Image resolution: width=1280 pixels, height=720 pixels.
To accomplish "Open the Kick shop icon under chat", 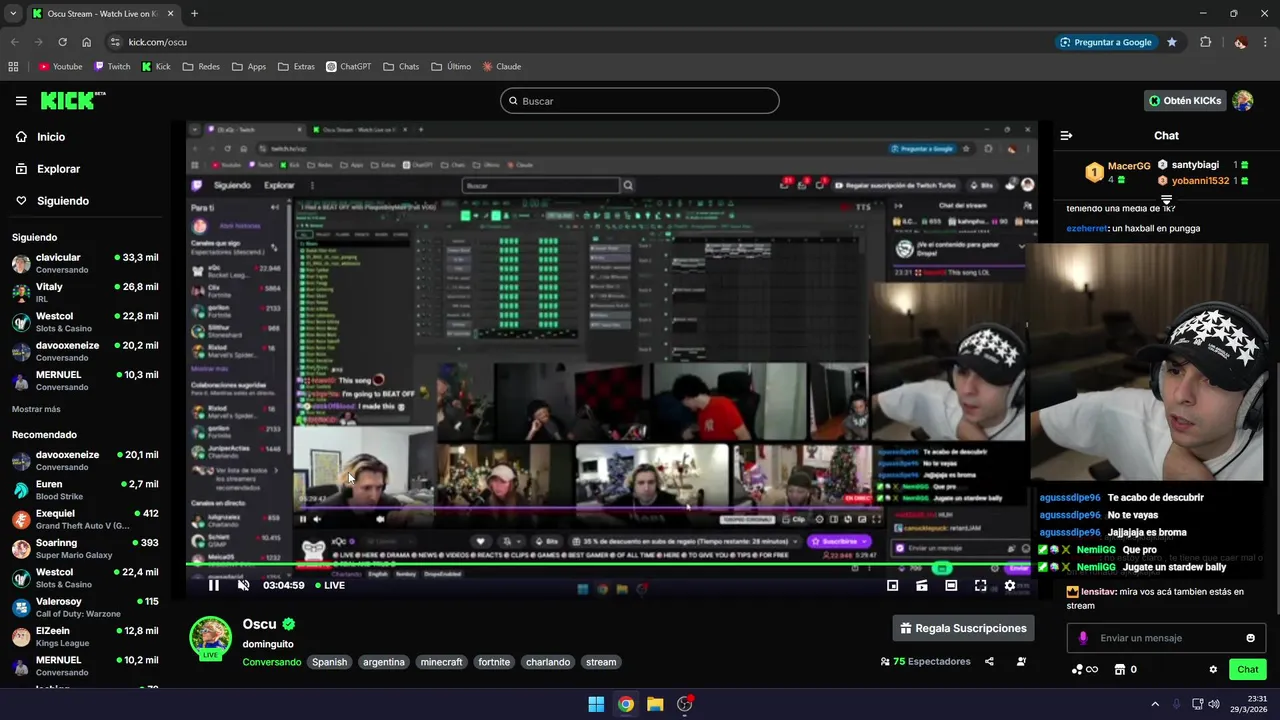I will tap(1120, 669).
